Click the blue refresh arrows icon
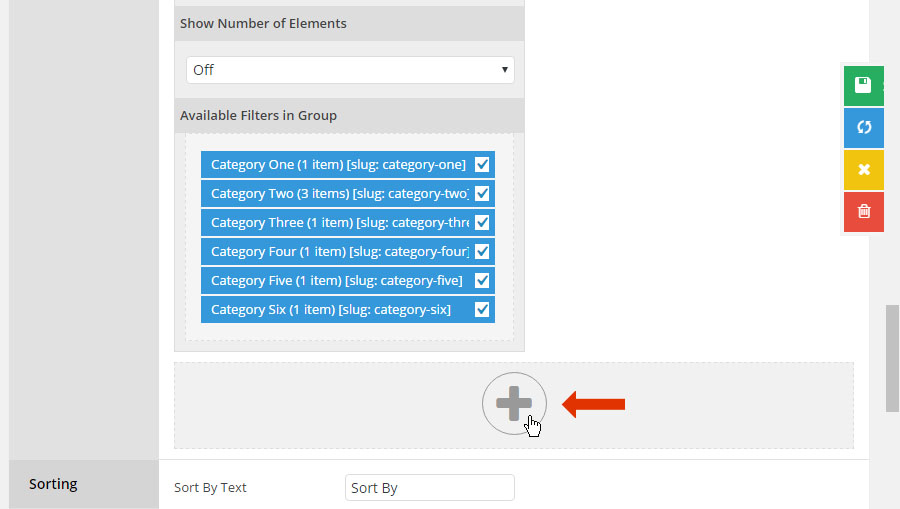900x509 pixels. tap(863, 127)
